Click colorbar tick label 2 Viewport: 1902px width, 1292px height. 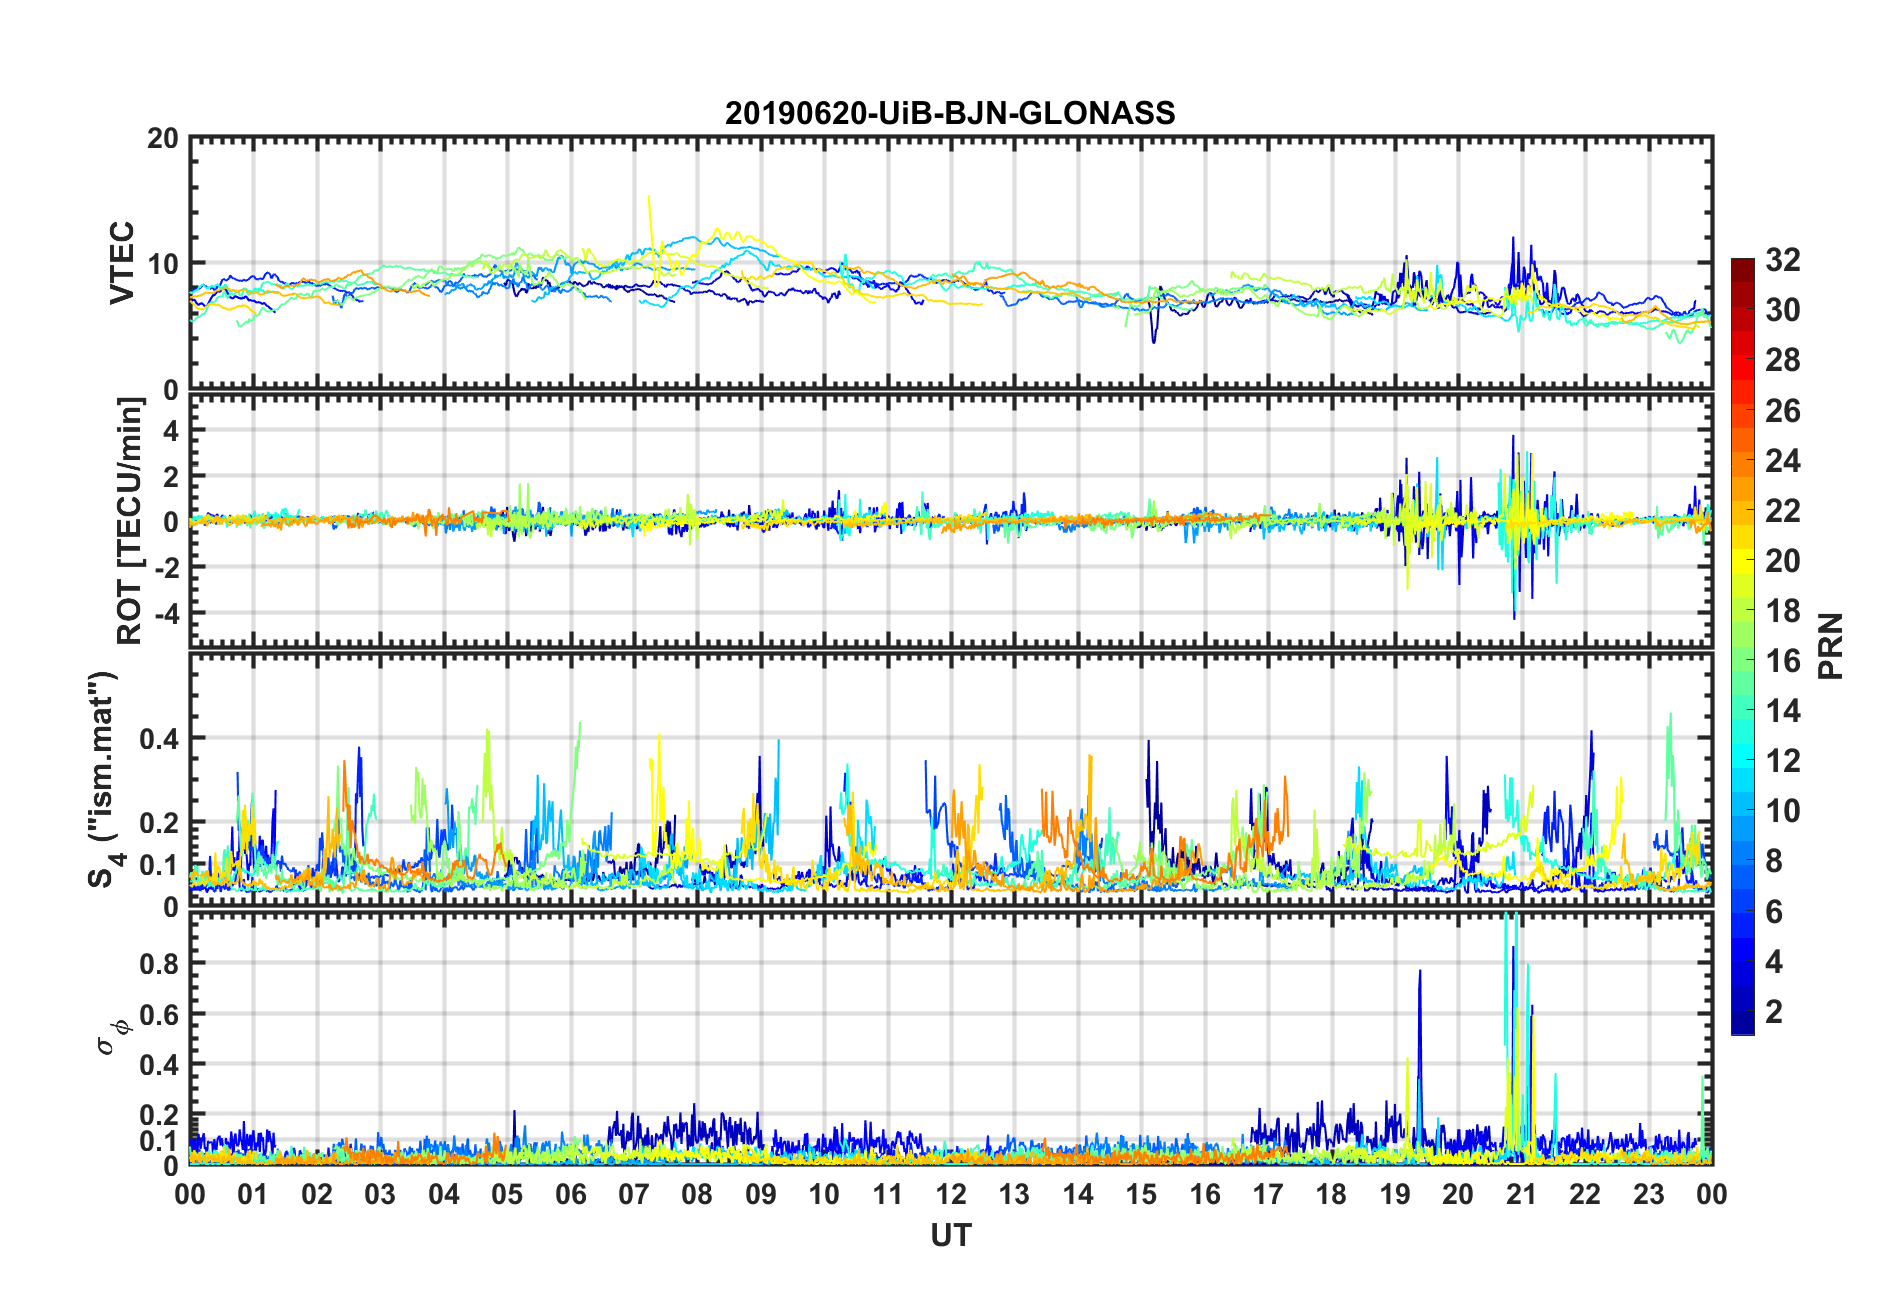pos(1774,1011)
